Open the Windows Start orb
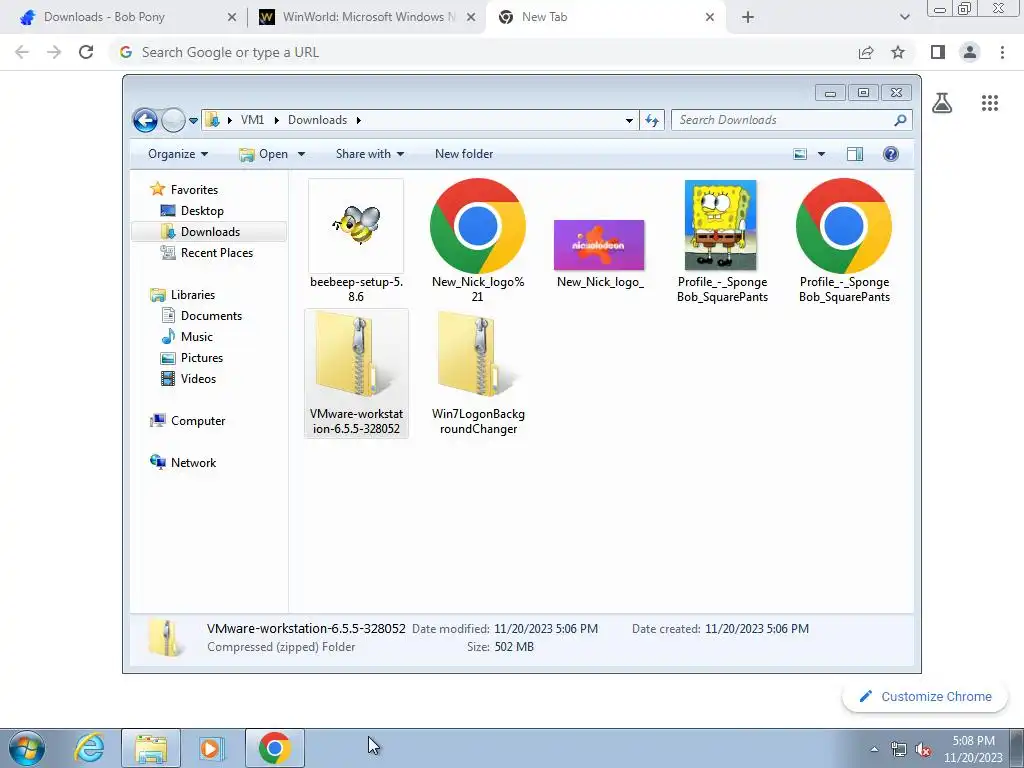The width and height of the screenshot is (1024, 768). point(27,748)
